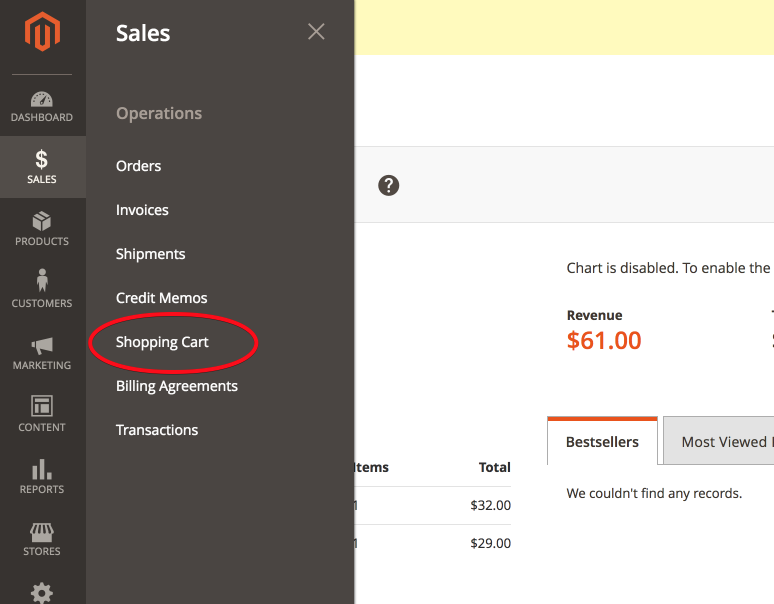The image size is (774, 604).
Task: Close the Sales submenu panel
Action: [316, 32]
